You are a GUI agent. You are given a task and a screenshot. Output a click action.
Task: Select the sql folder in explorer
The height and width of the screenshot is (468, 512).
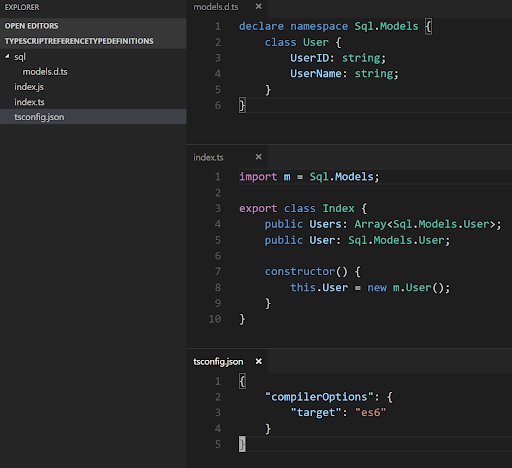[20, 57]
